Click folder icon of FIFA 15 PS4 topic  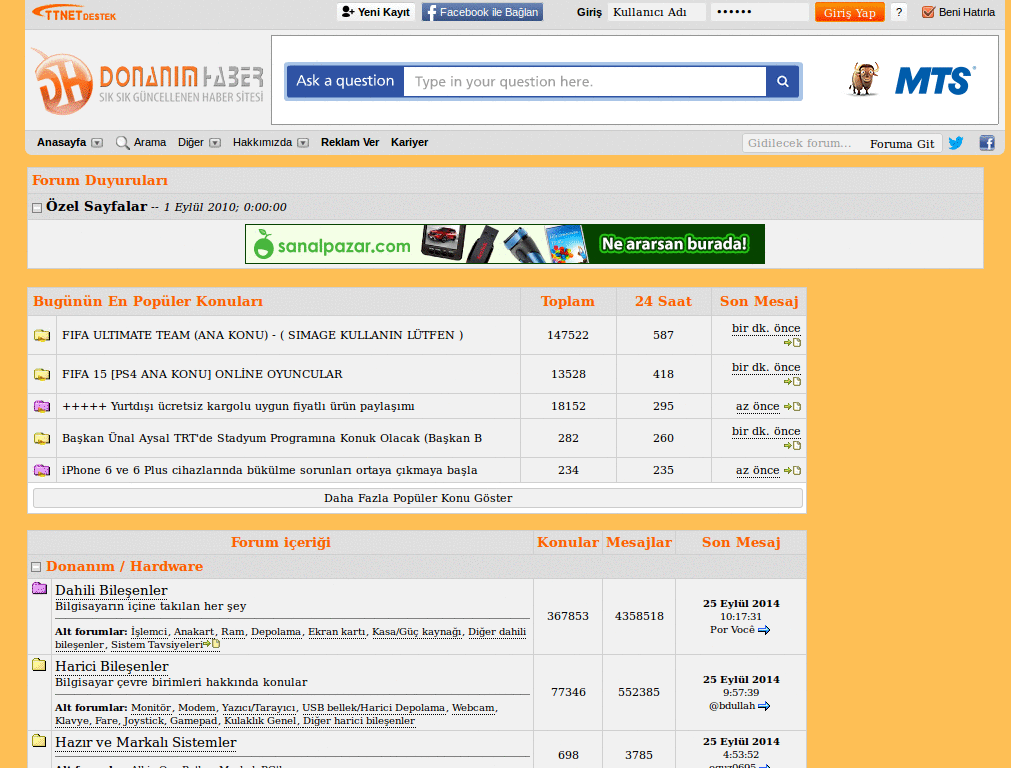[42, 374]
